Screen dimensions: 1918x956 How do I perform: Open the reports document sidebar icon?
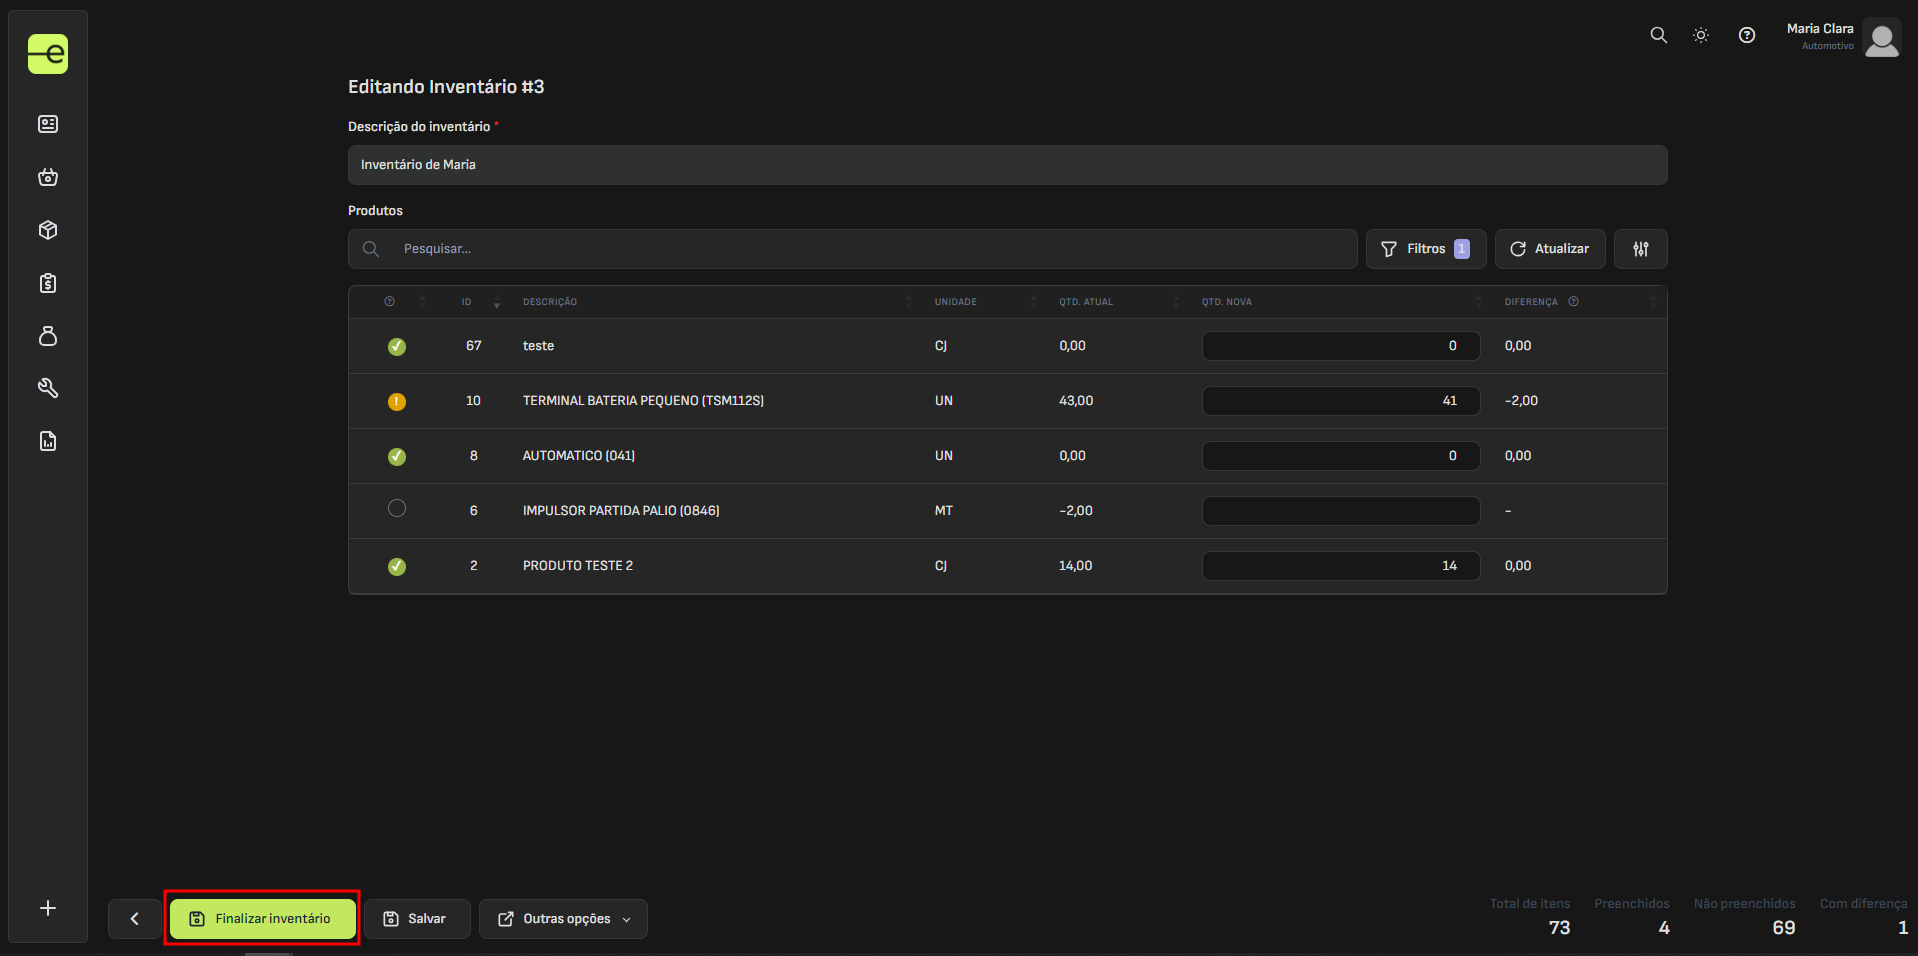pos(48,441)
